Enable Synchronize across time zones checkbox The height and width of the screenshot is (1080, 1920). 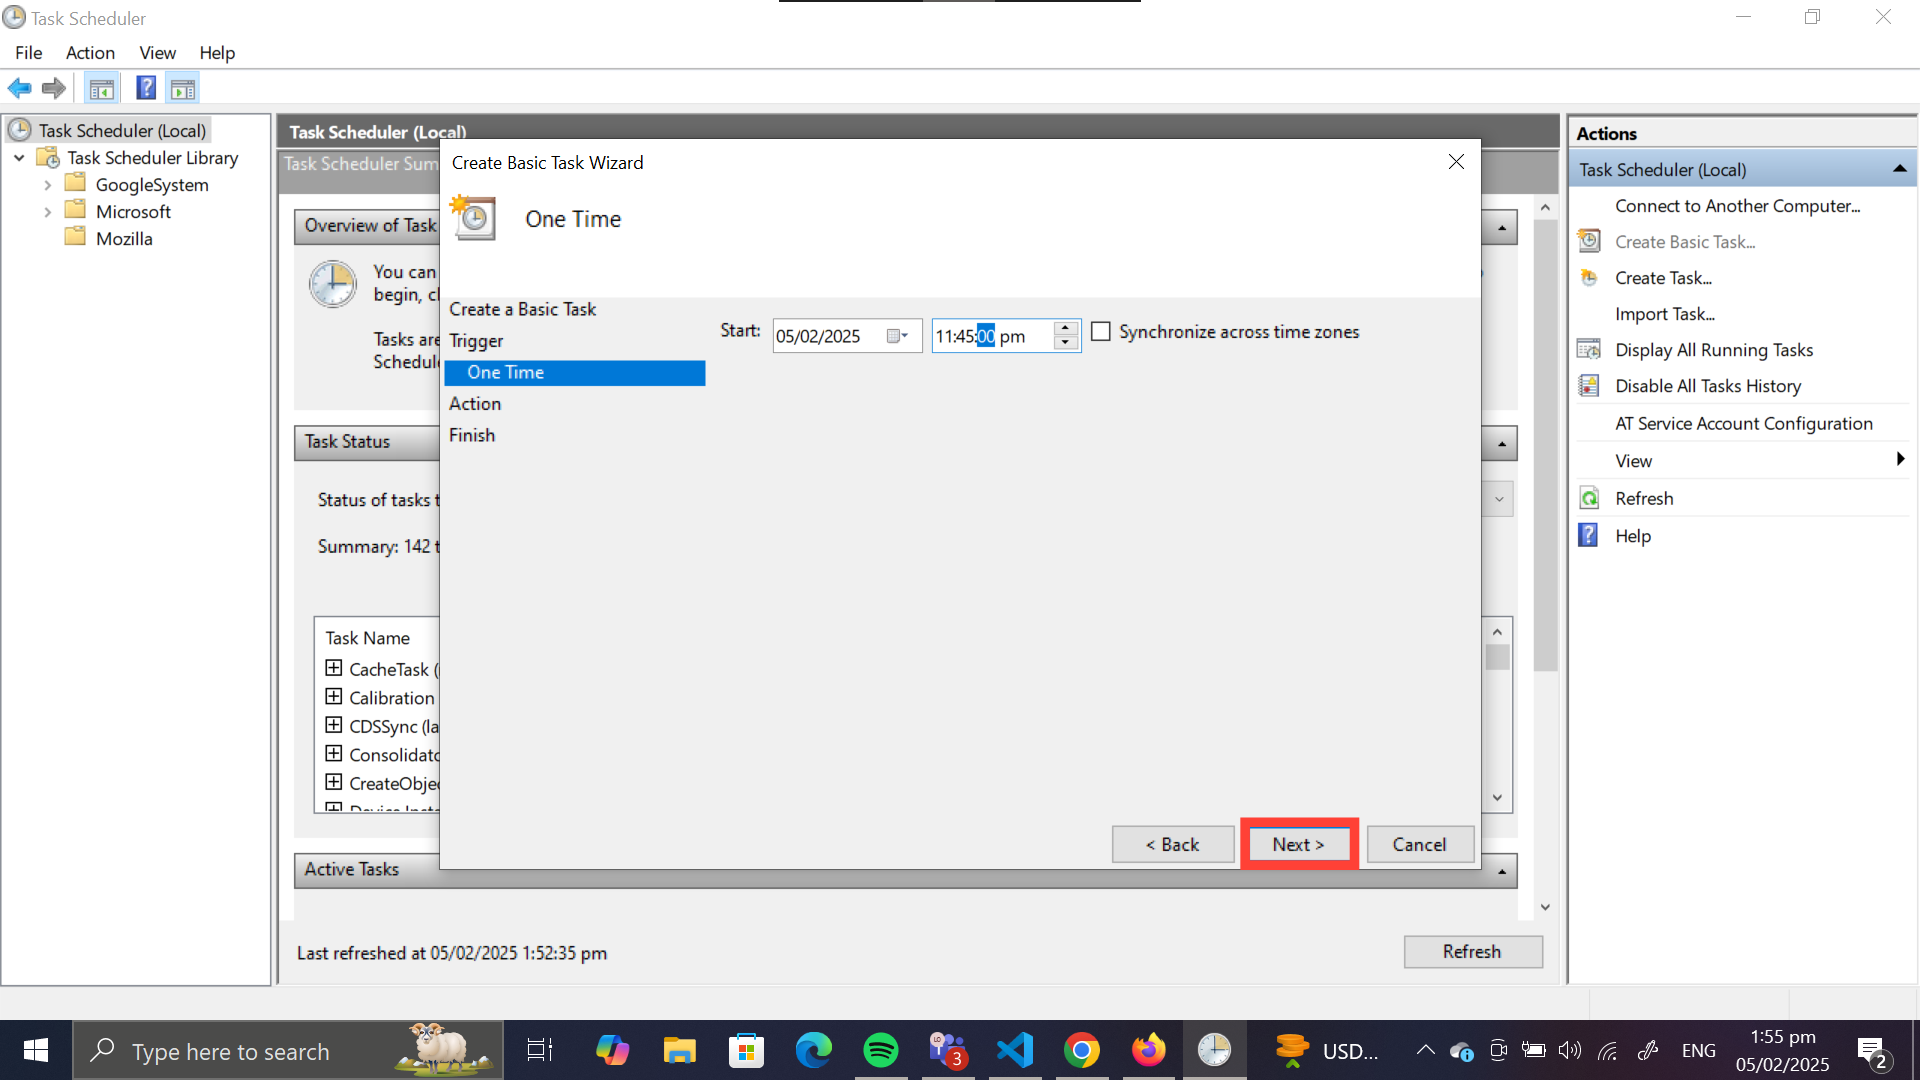click(1101, 332)
